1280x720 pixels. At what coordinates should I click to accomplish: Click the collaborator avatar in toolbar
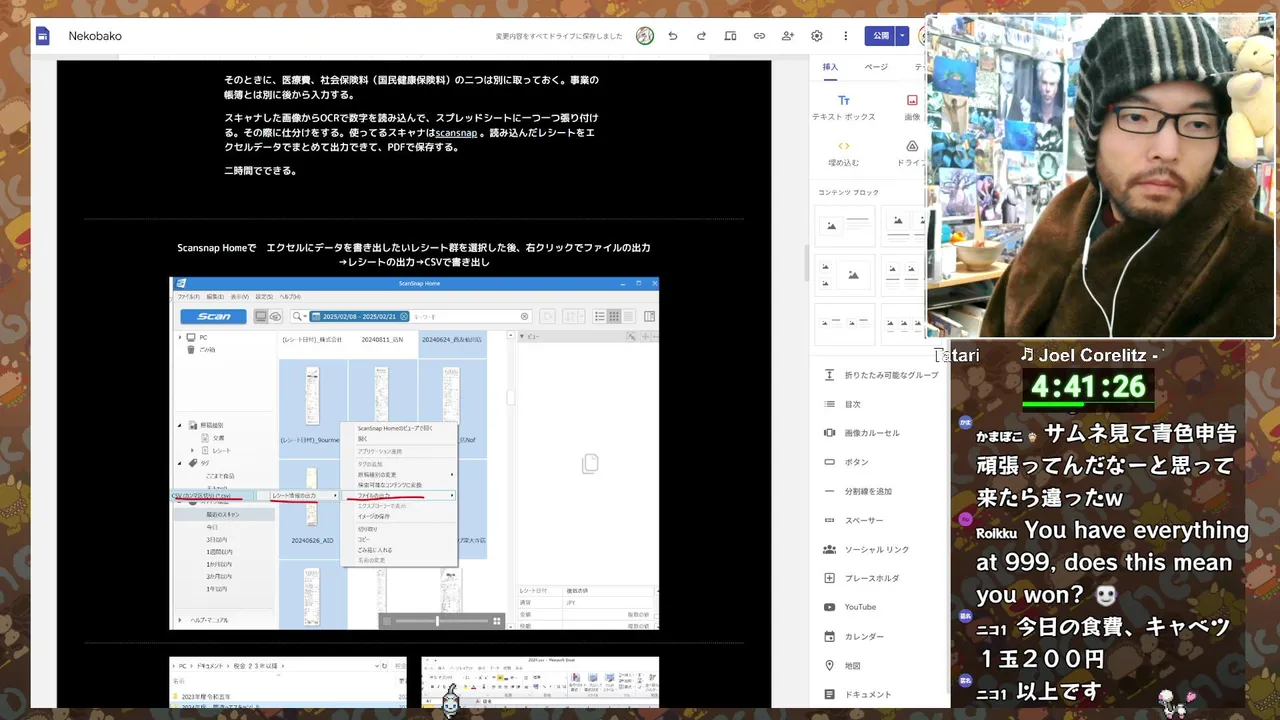click(645, 36)
